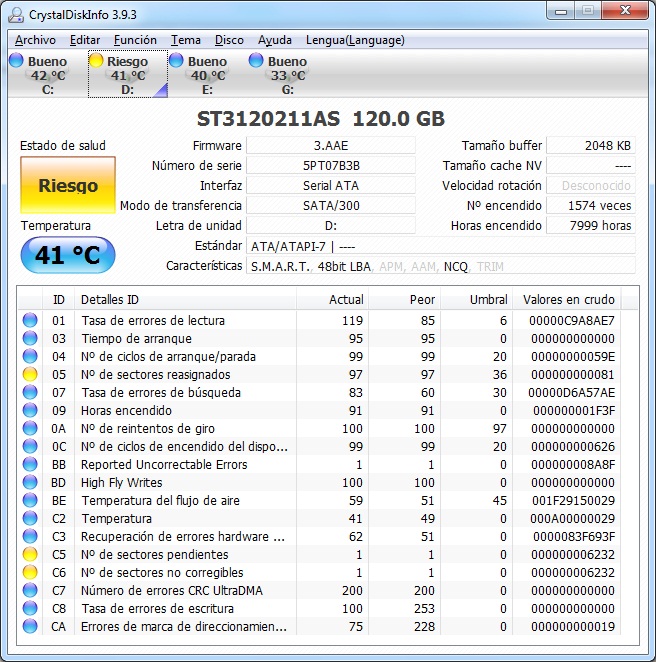Click transfer mode field SATA/300

pyautogui.click(x=331, y=206)
